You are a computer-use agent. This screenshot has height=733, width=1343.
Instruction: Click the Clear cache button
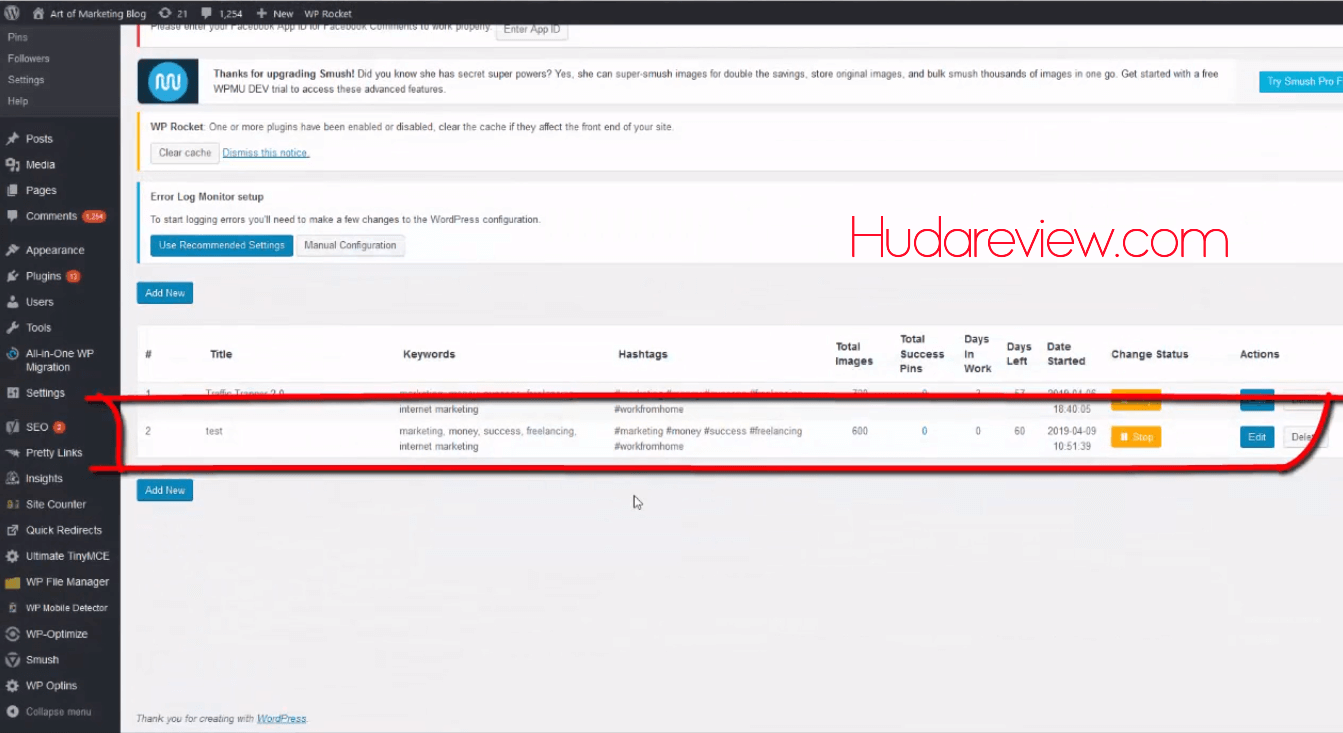click(185, 153)
